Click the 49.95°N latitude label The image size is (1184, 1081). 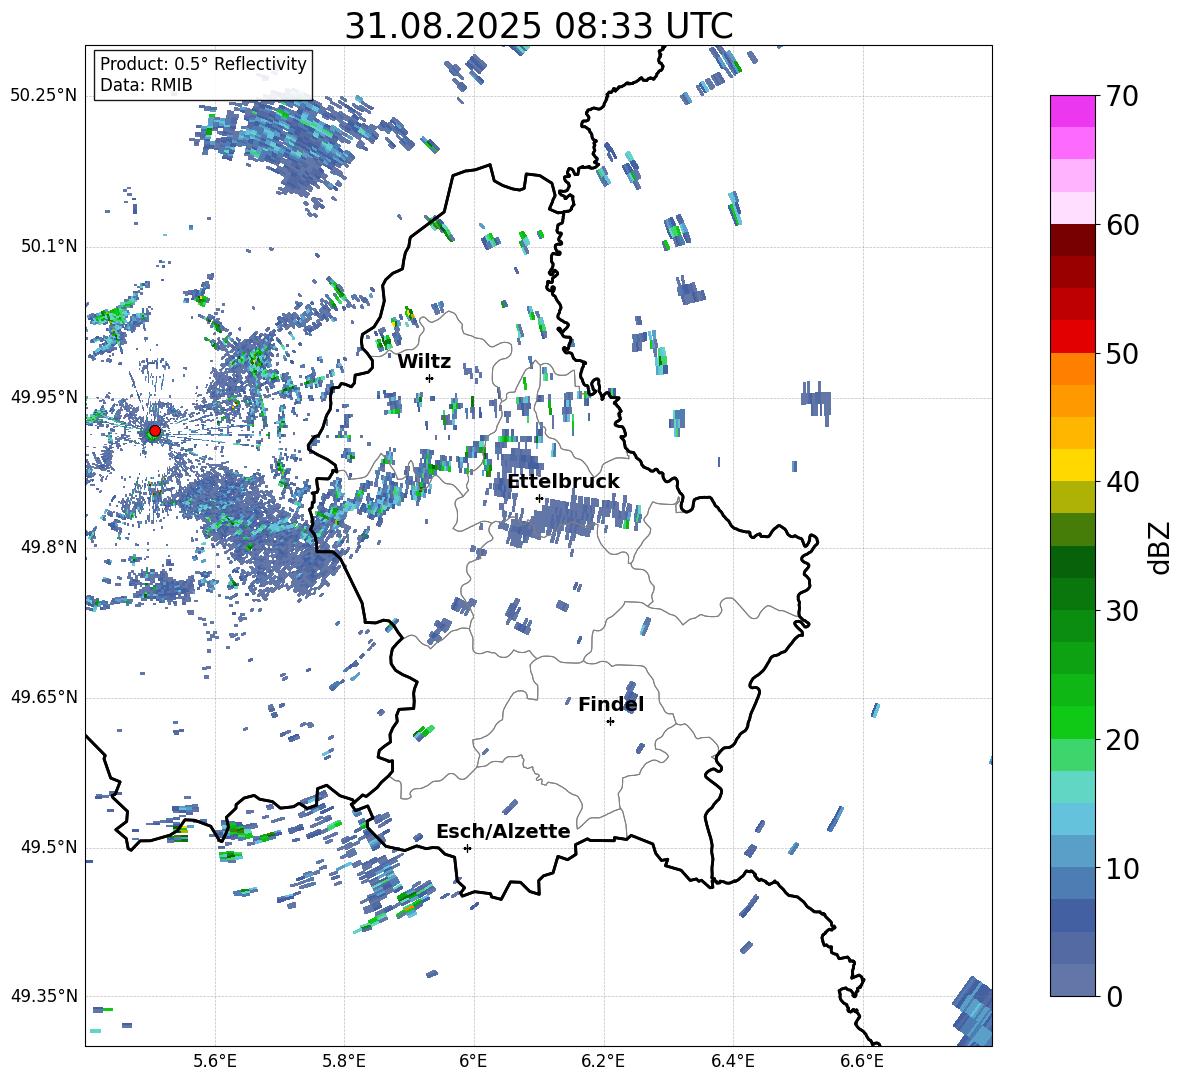coord(44,396)
